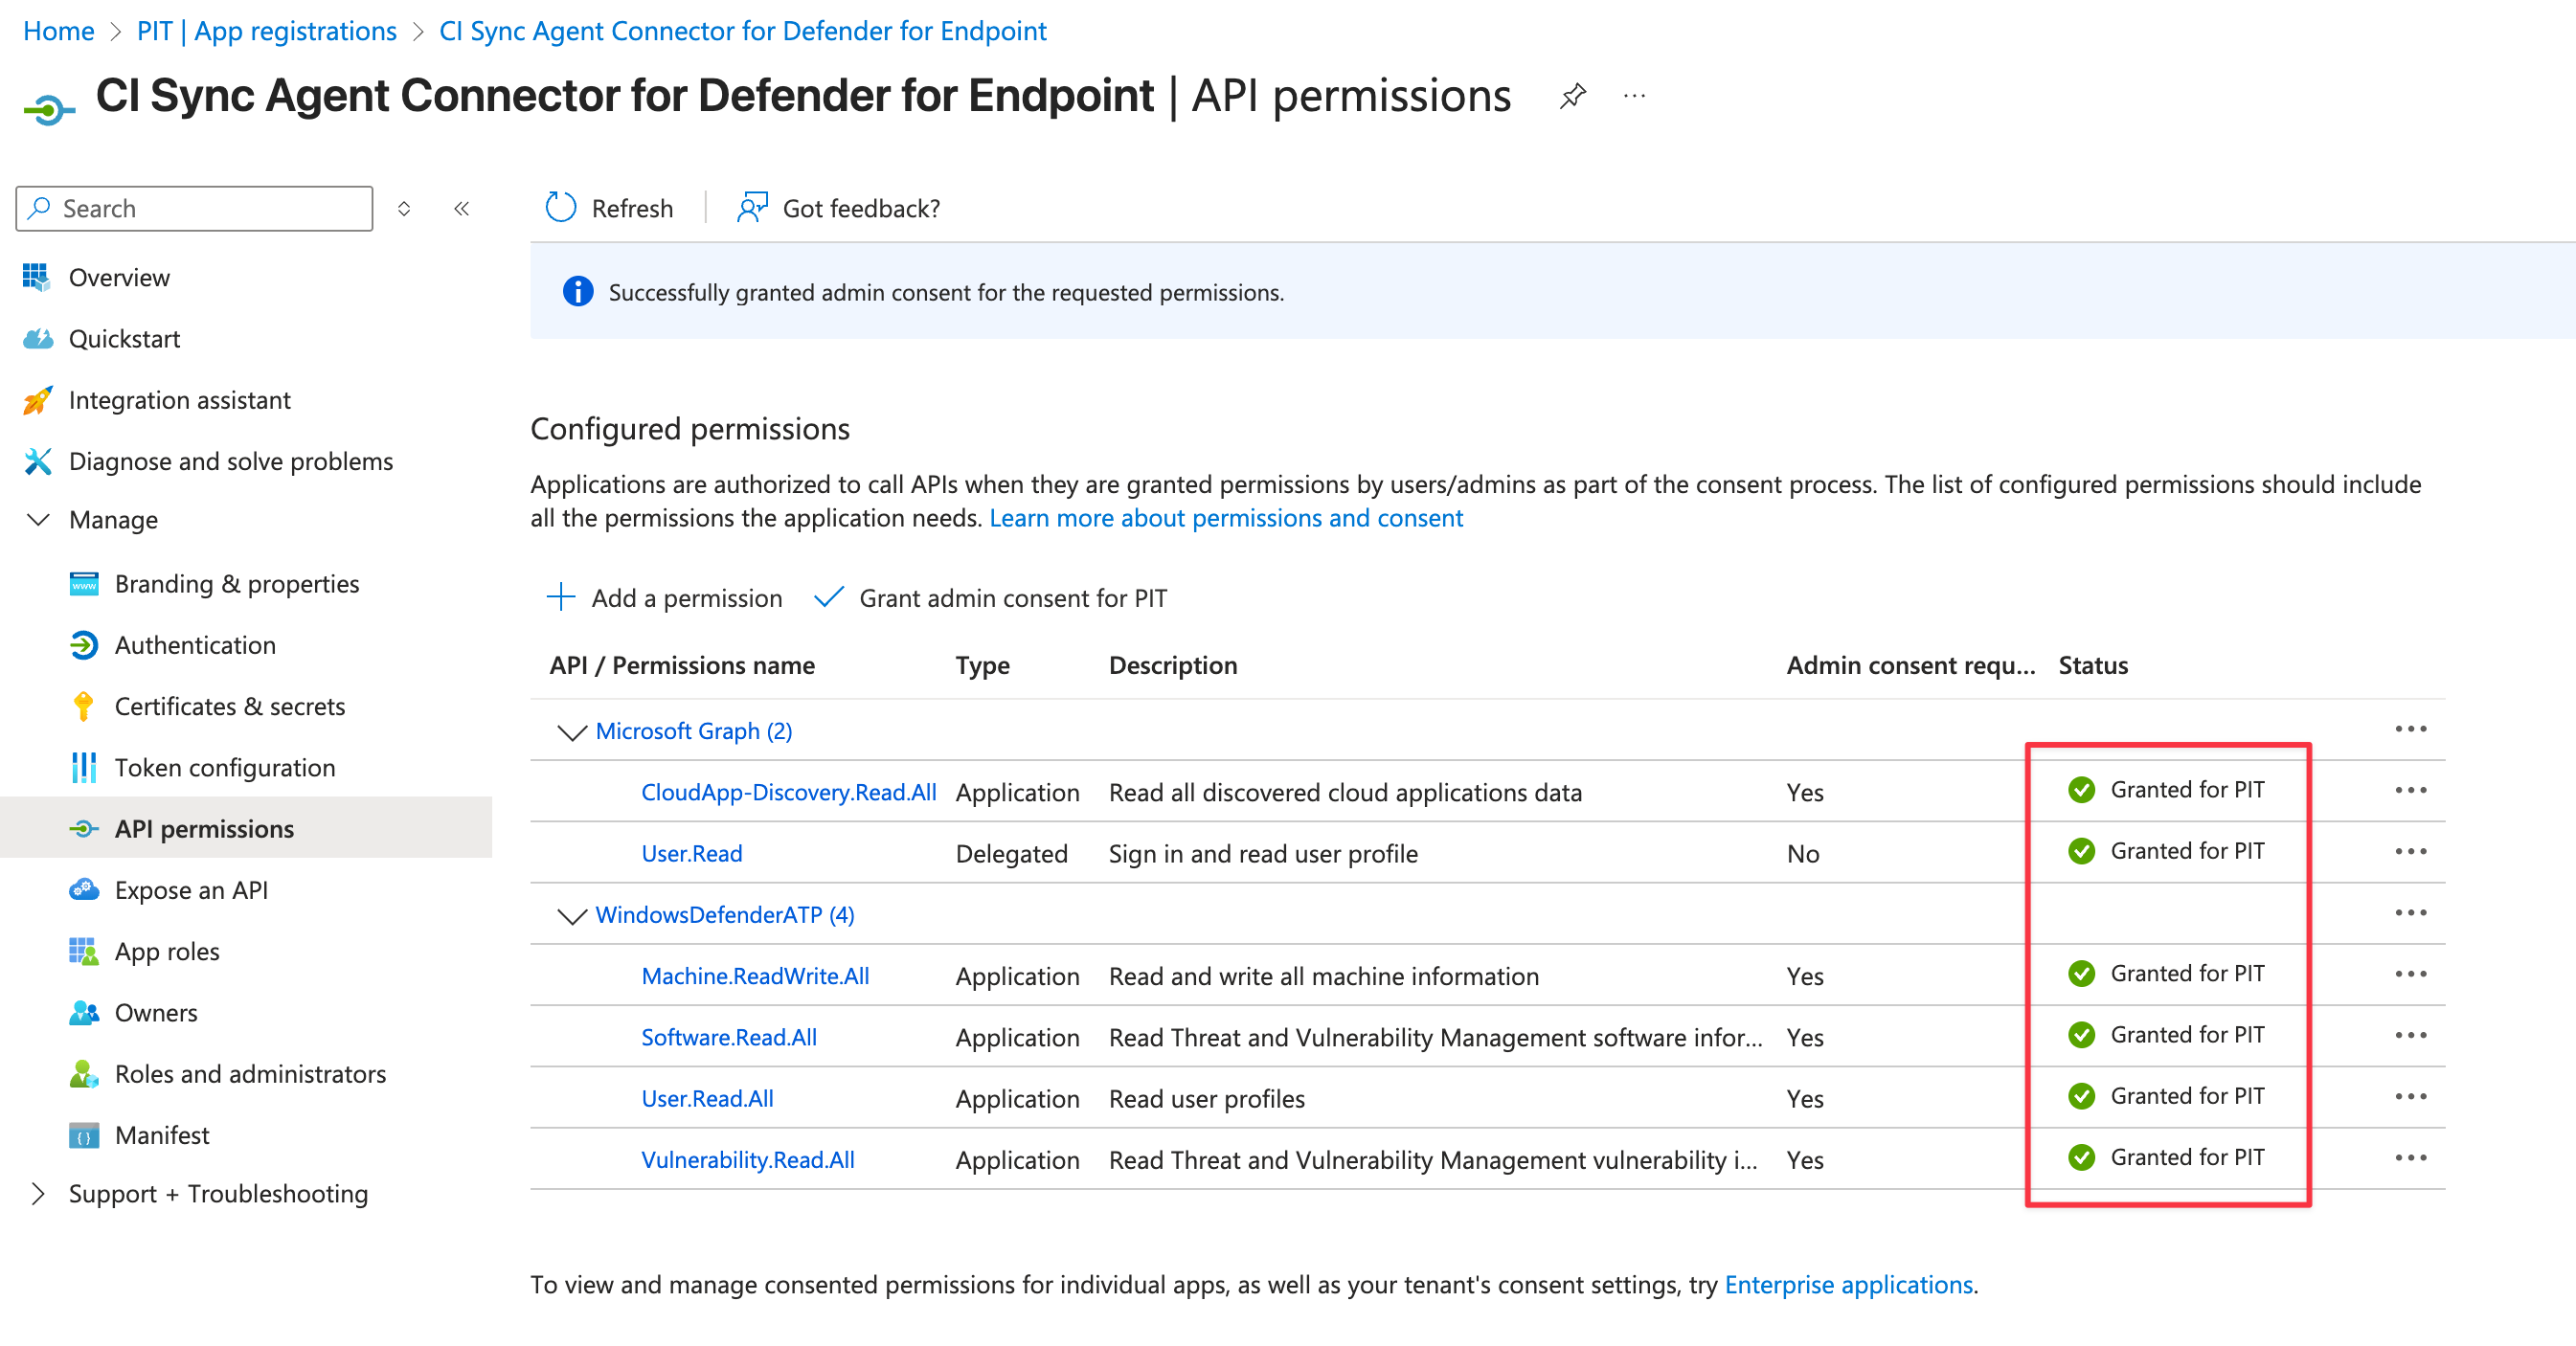The height and width of the screenshot is (1346, 2576).
Task: Click Grant admin consent for PIT
Action: click(990, 598)
